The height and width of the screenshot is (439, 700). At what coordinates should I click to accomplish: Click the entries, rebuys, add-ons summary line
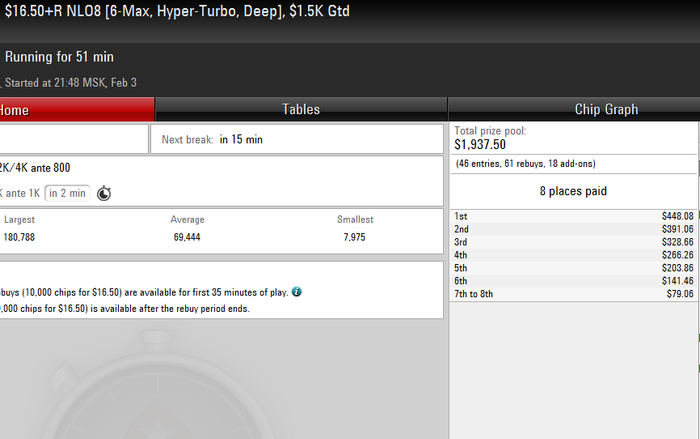pyautogui.click(x=525, y=163)
